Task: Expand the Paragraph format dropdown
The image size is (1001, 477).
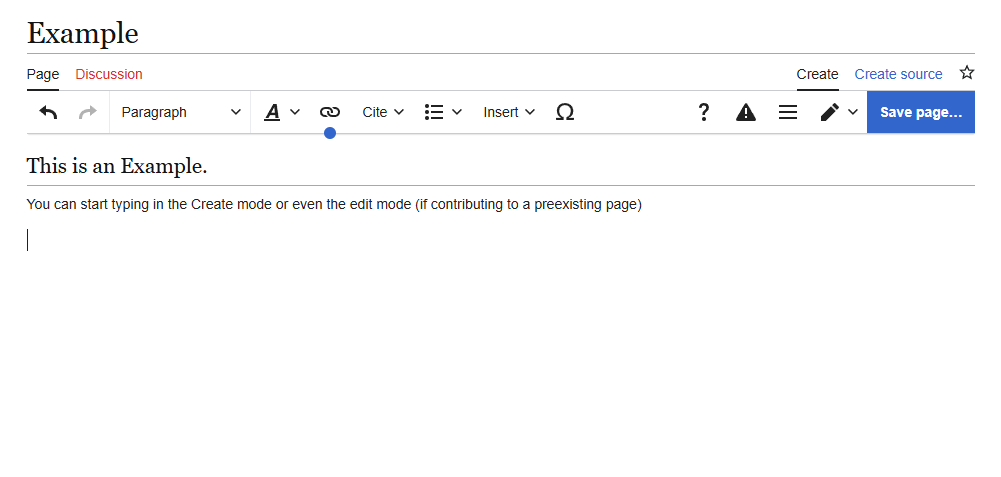Action: (180, 112)
